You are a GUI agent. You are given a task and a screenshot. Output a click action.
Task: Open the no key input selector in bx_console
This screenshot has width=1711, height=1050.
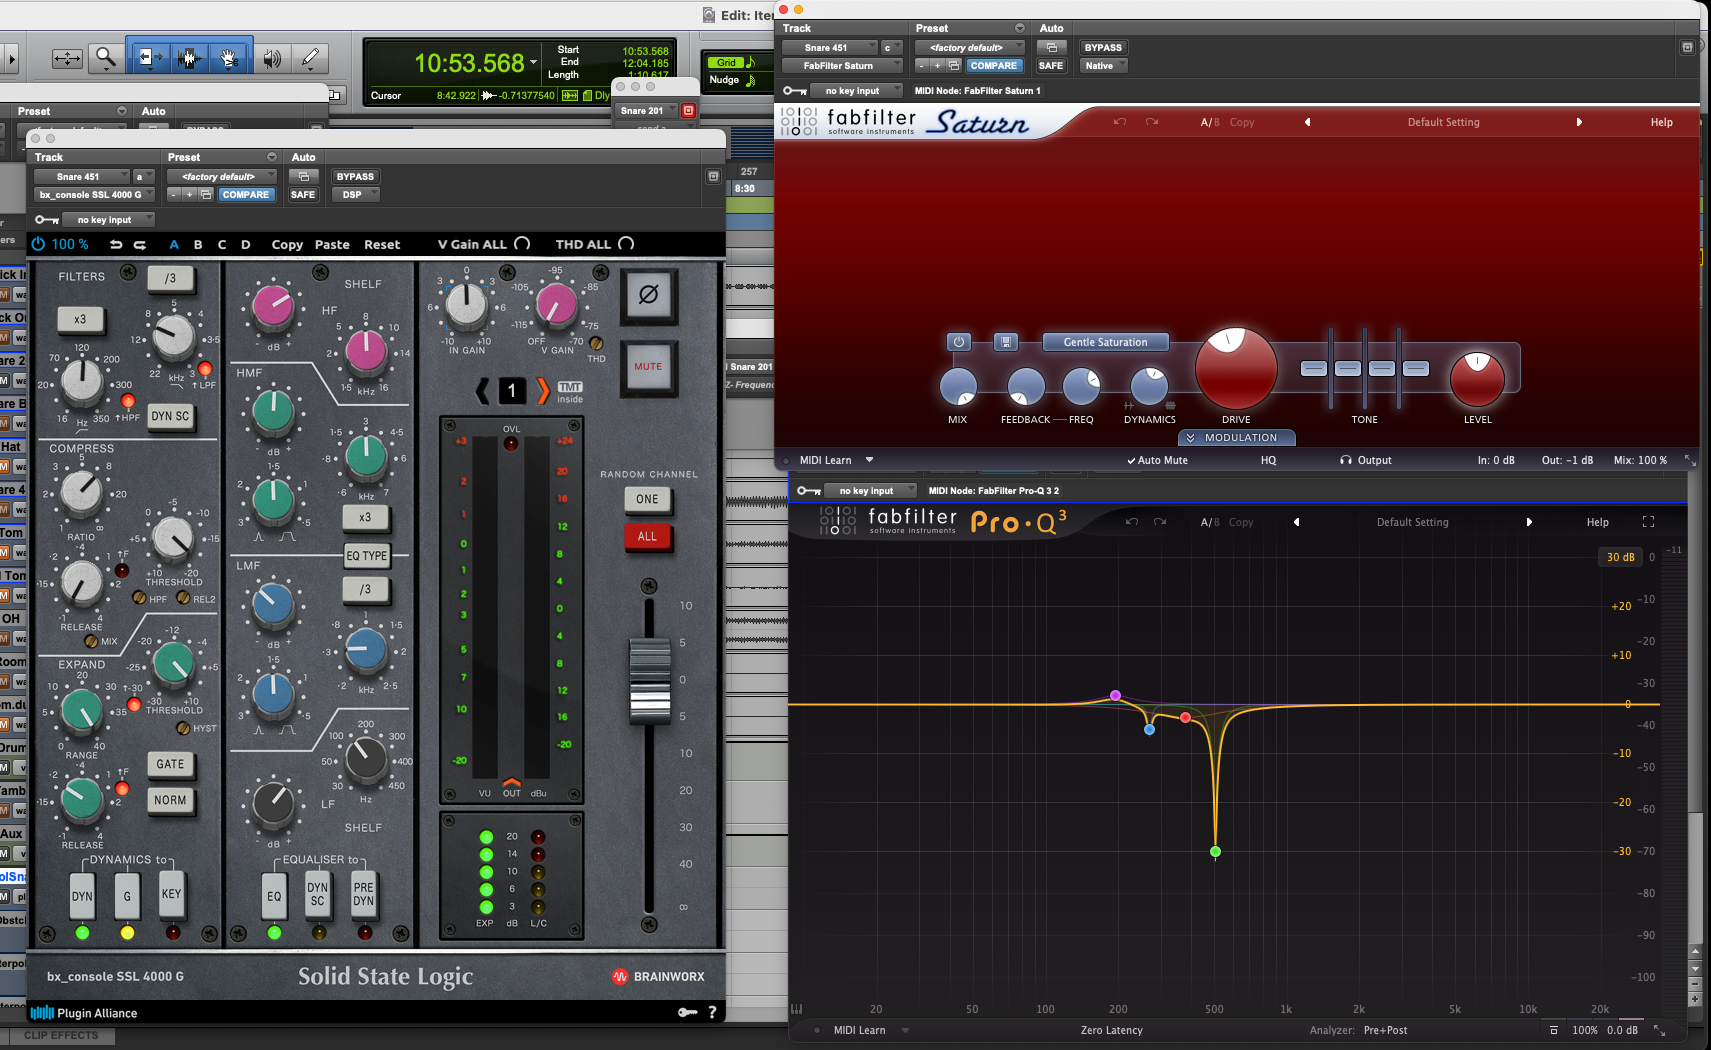pyautogui.click(x=108, y=220)
